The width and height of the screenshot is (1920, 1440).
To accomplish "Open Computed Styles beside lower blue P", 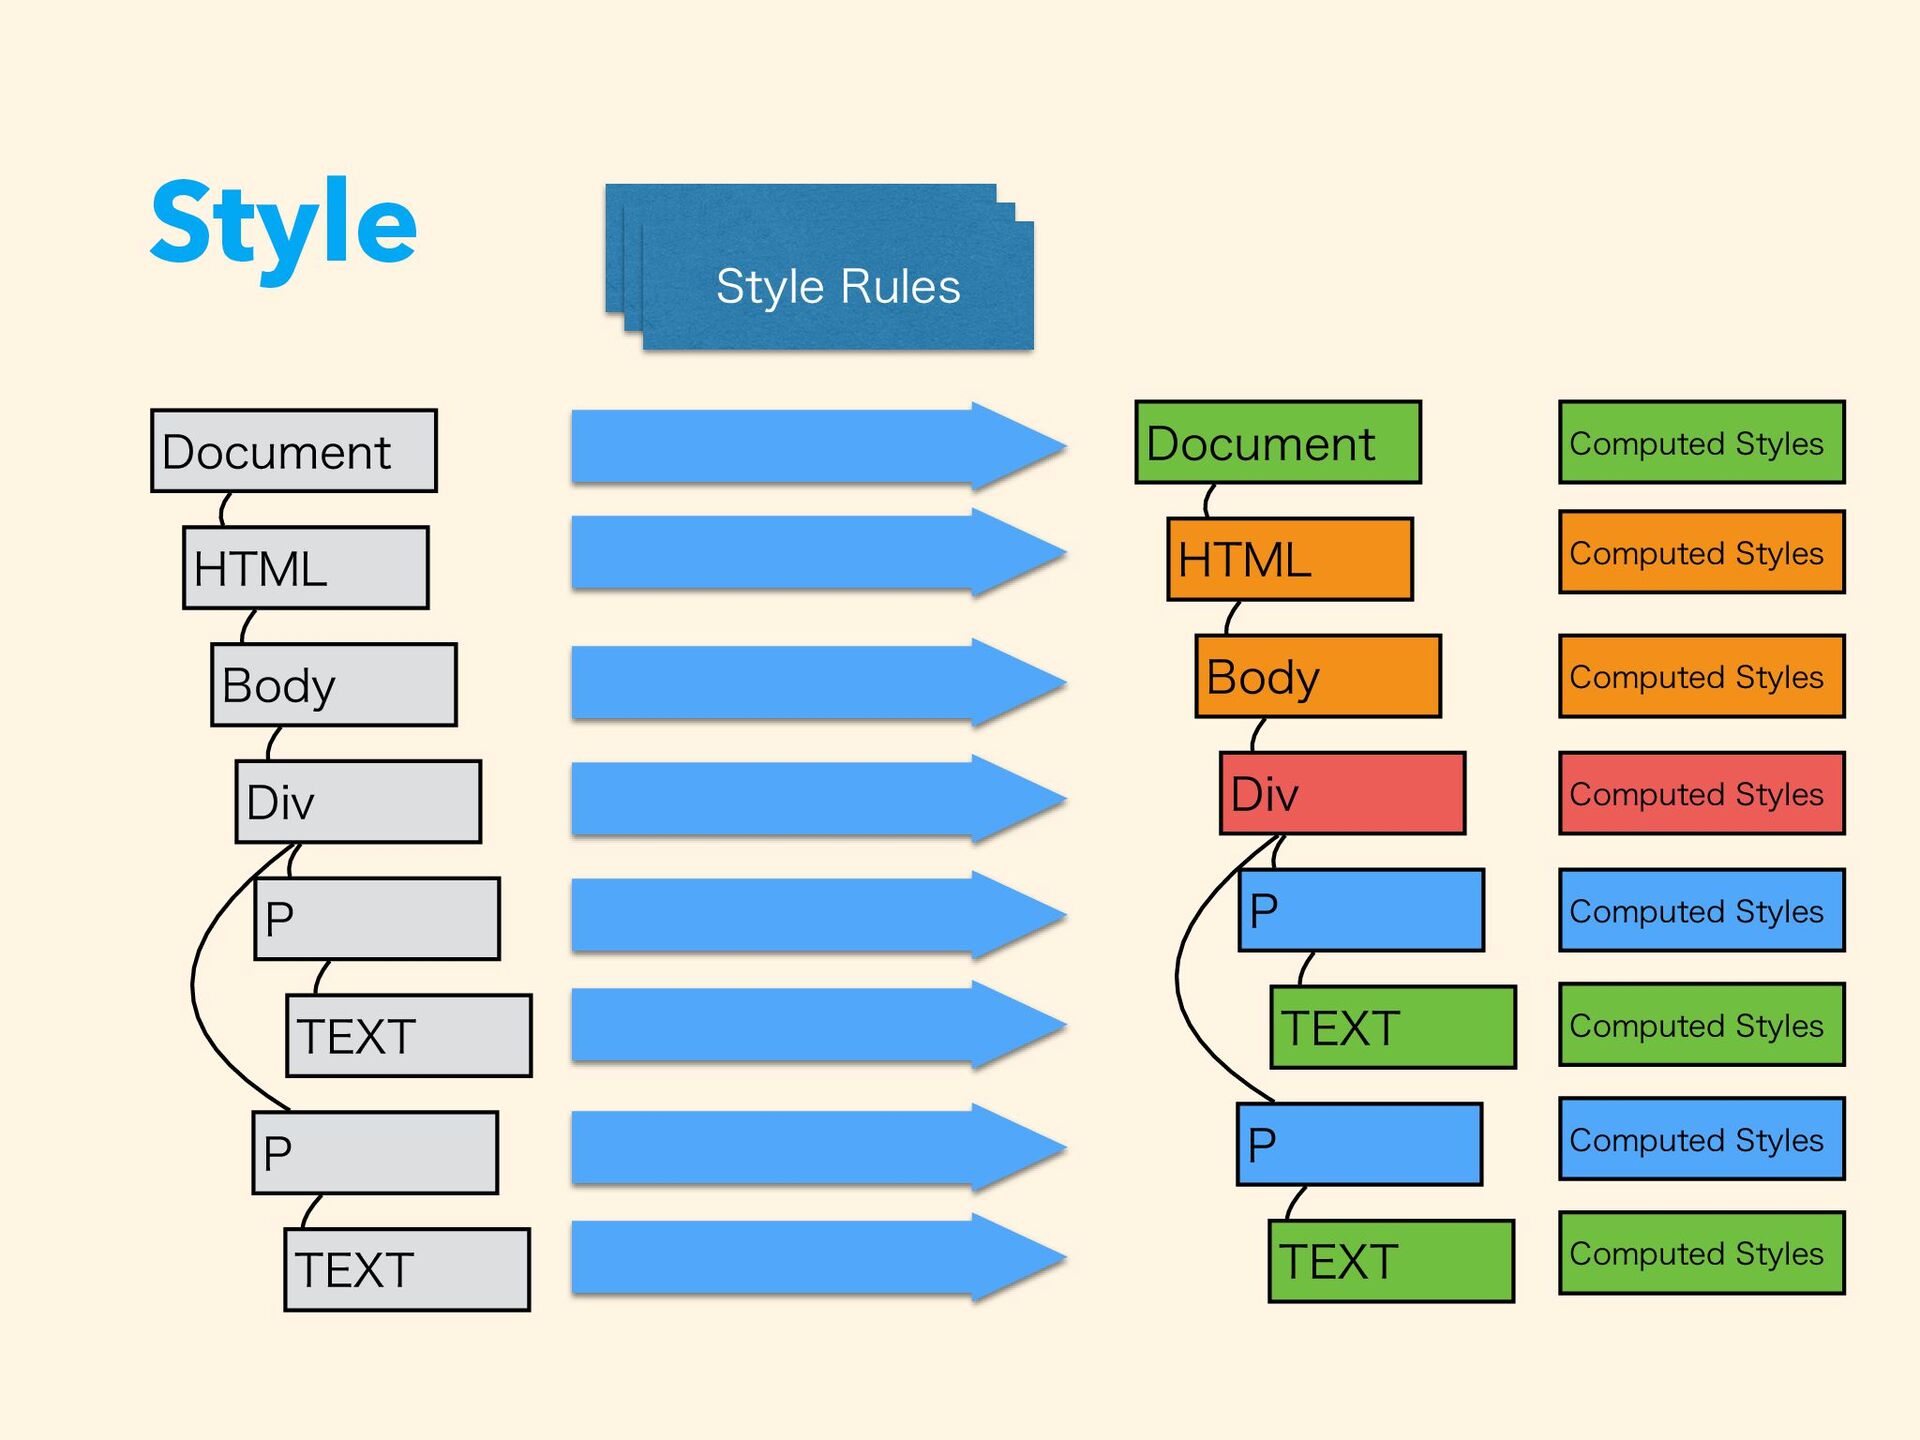I will coord(1702,1139).
